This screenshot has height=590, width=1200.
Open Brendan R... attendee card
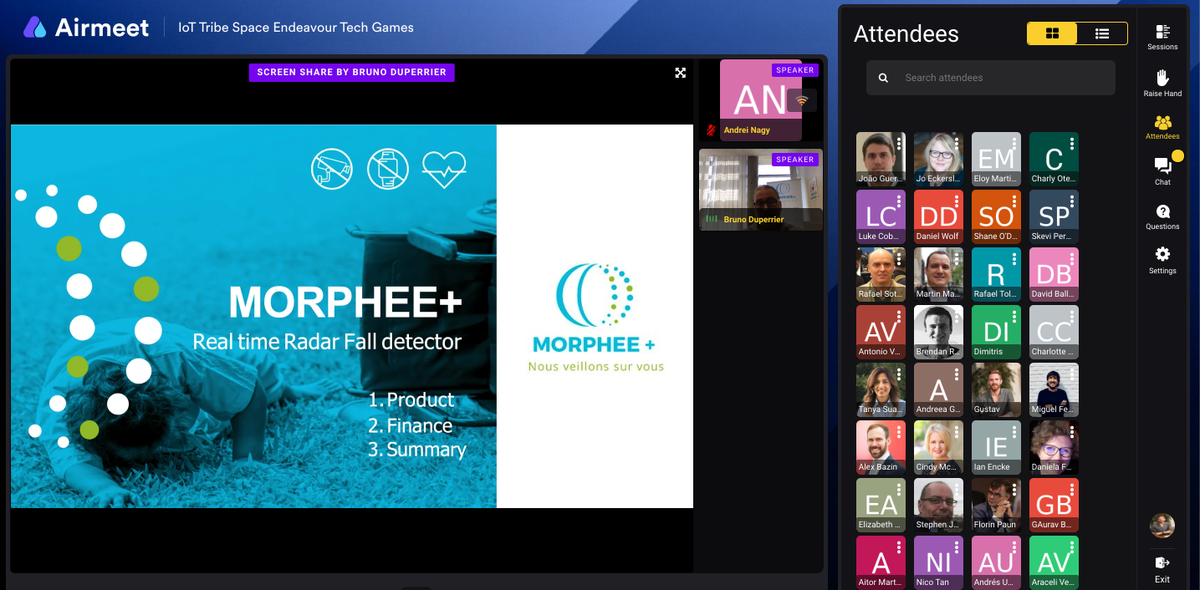coord(939,332)
